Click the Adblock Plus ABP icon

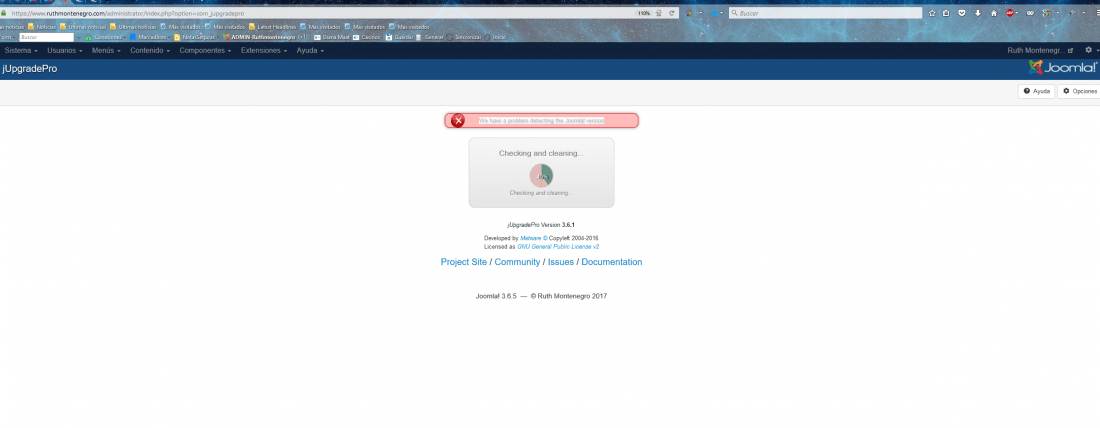(1010, 13)
